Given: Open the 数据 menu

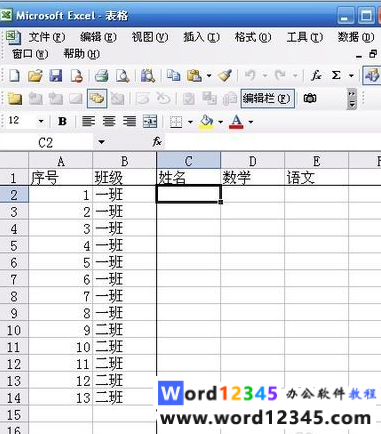Looking at the screenshot, I should pyautogui.click(x=356, y=37).
